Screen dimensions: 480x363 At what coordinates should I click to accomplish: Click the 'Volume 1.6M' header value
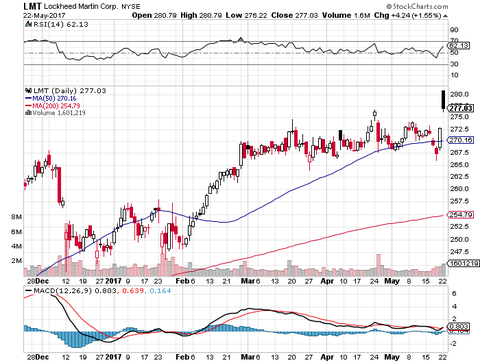[346, 15]
